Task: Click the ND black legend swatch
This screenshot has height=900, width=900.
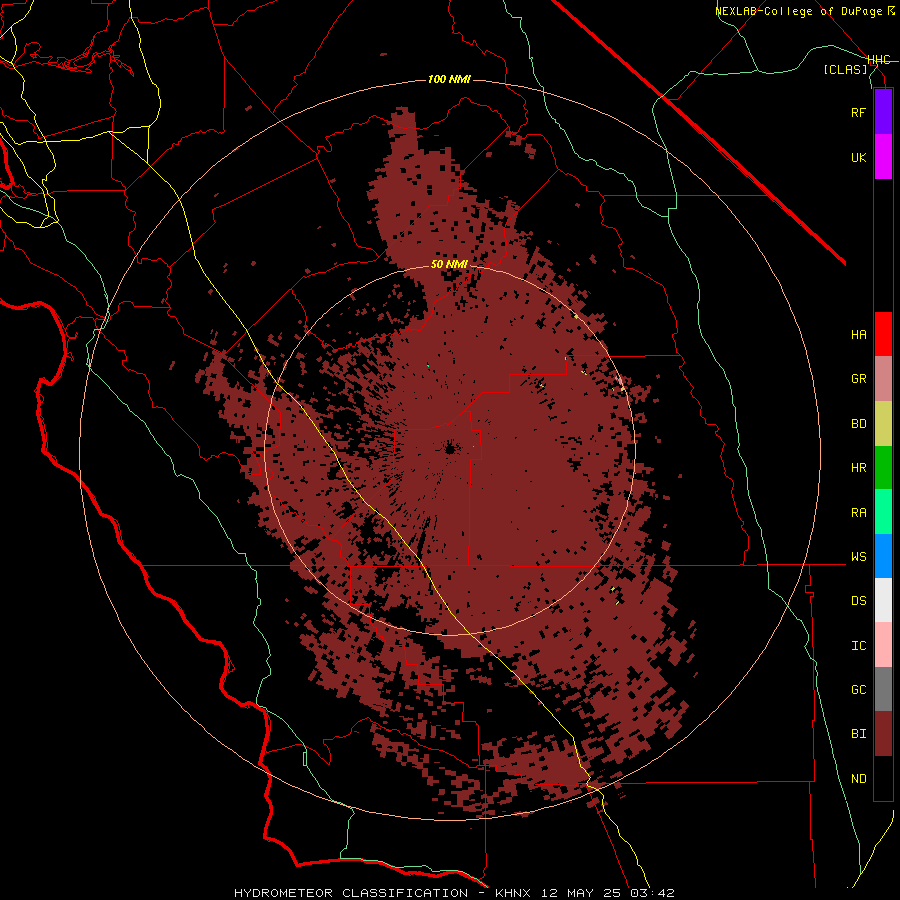Action: pyautogui.click(x=883, y=778)
